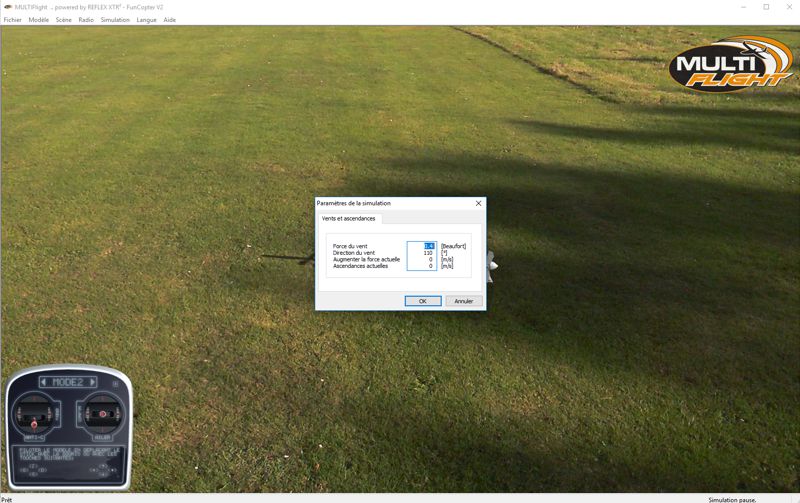800x503 pixels.
Task: Select the Vents et ascendances tab
Action: point(349,218)
